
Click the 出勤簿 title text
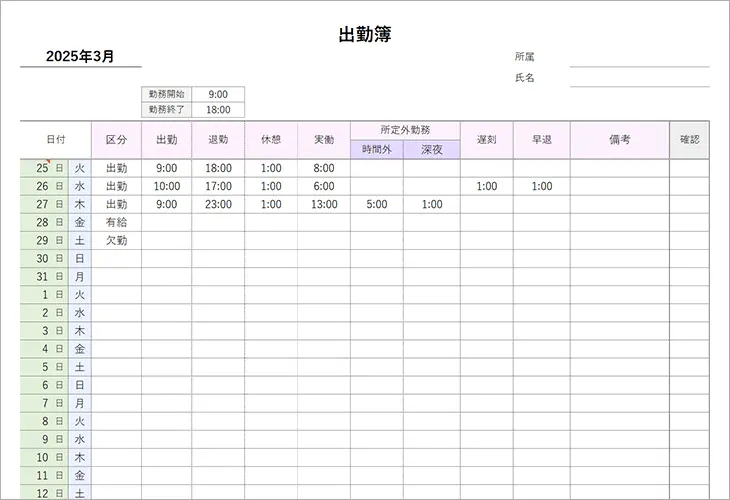[364, 34]
